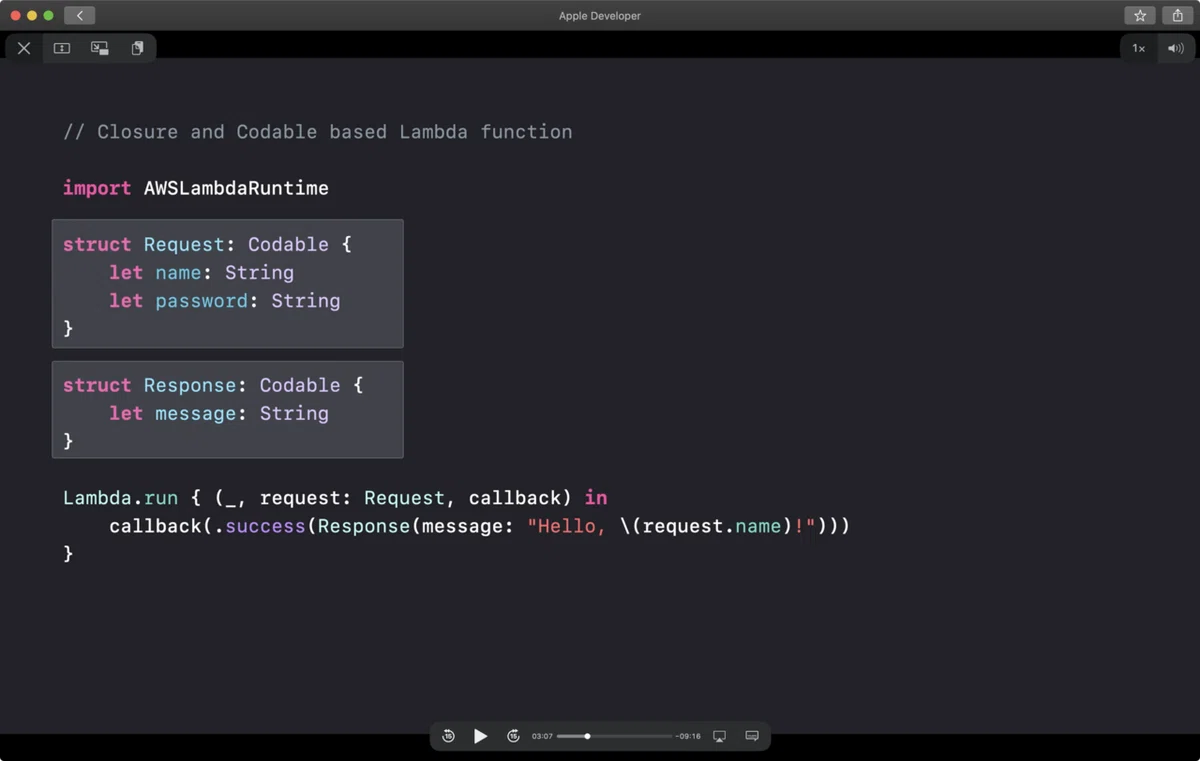Screen dimensions: 1200x761
Task: Skip forward 15 seconds
Action: 513,736
